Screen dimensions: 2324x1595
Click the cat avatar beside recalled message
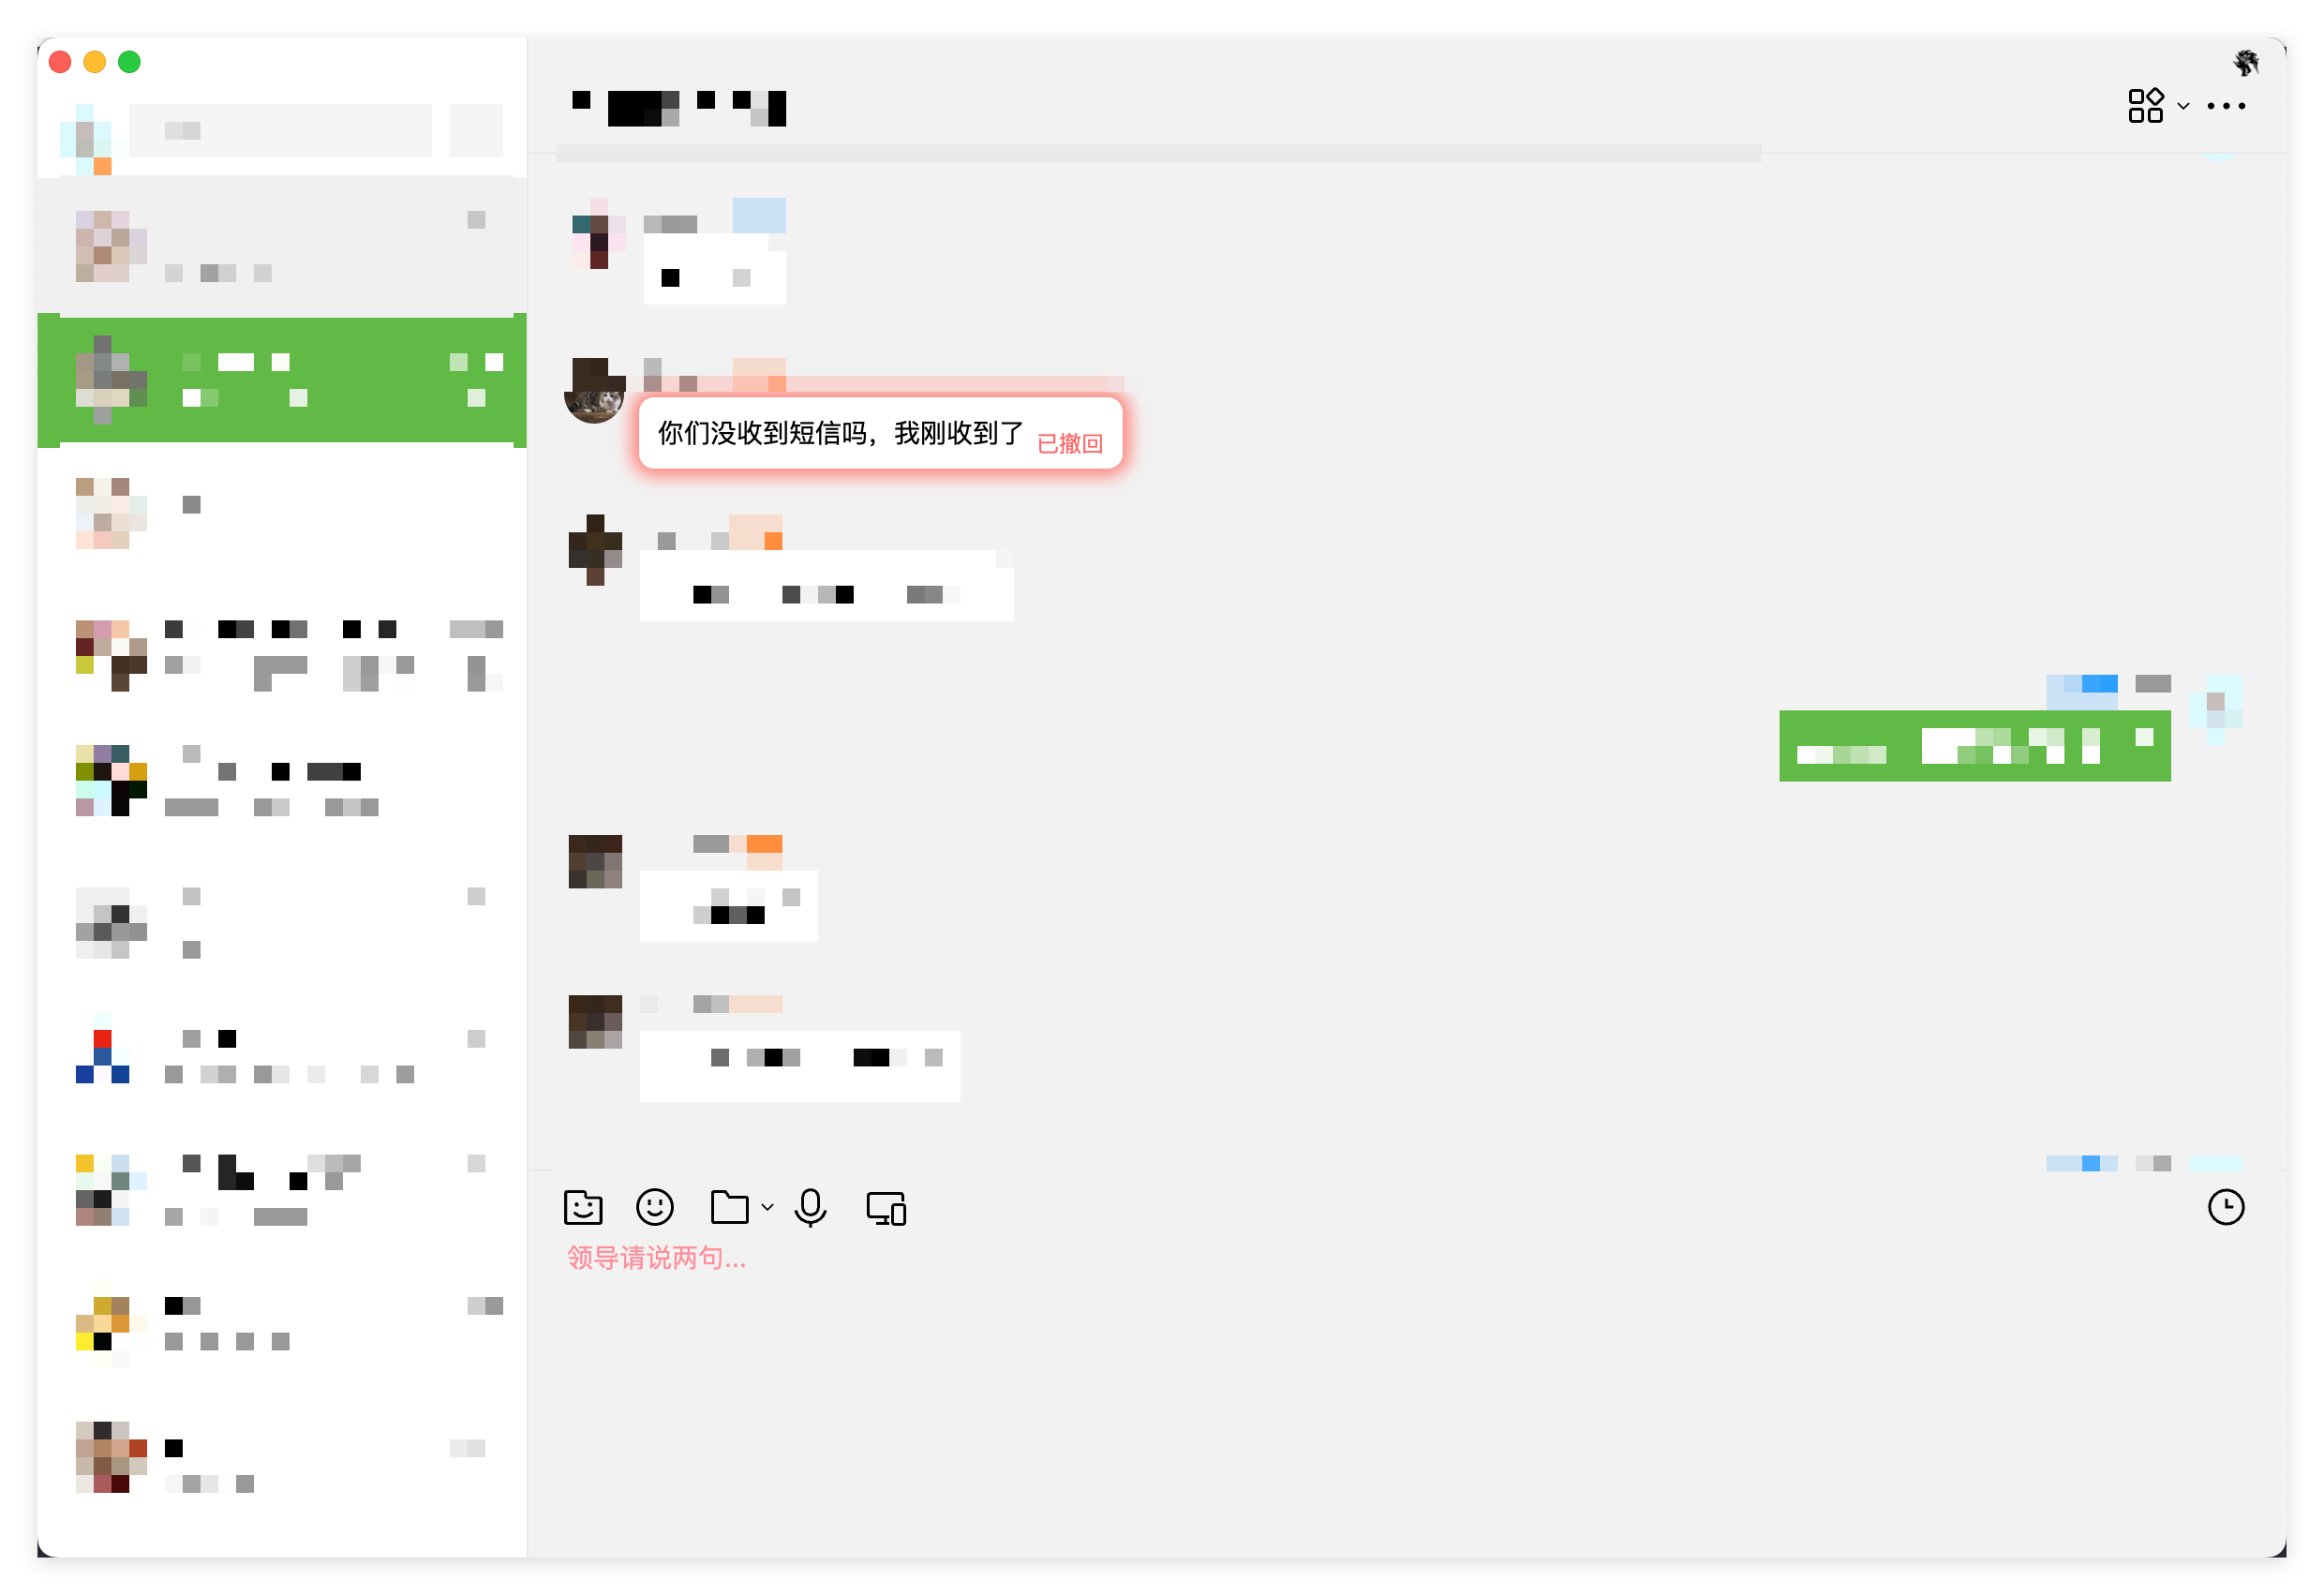coord(594,392)
